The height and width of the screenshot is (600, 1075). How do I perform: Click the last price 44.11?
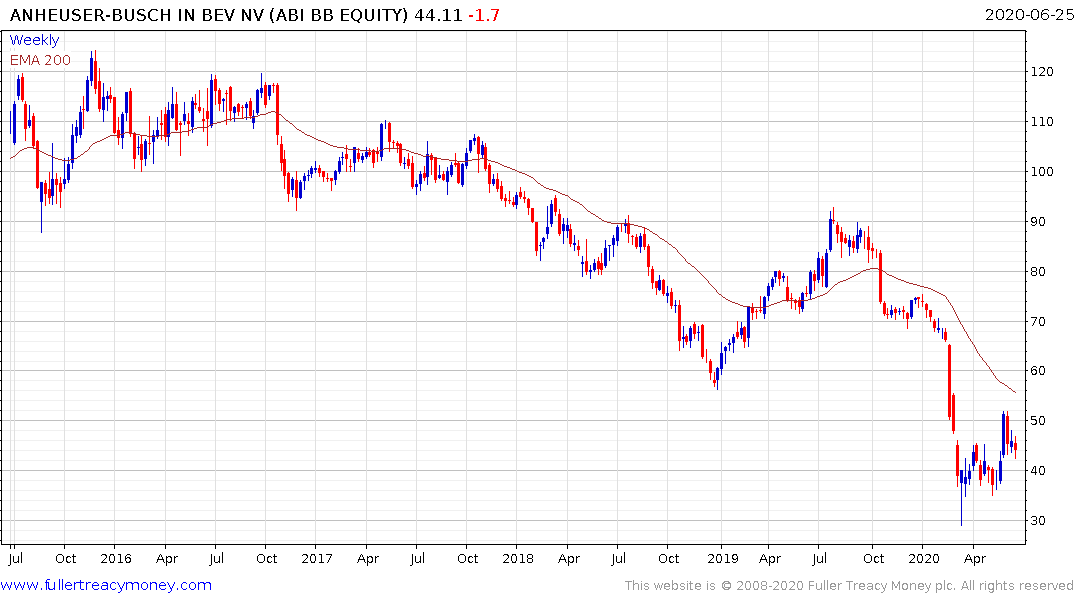pos(438,15)
